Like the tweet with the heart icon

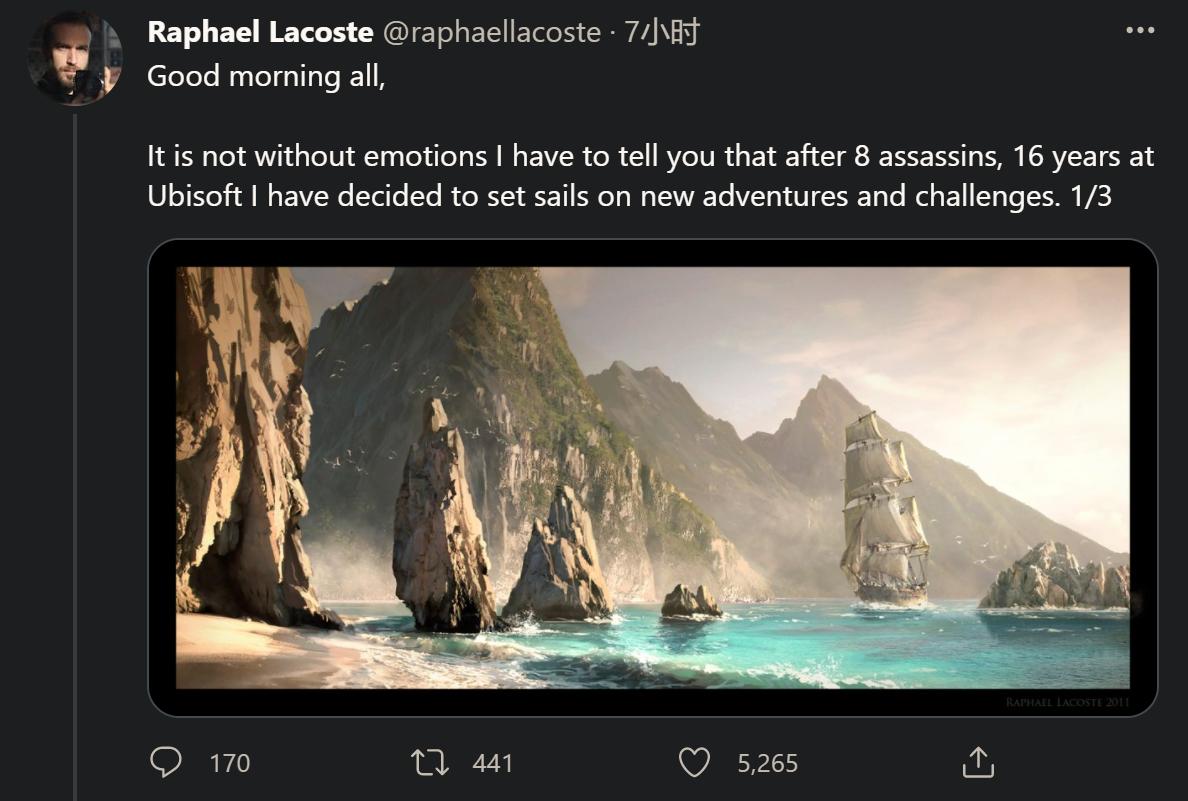[694, 763]
